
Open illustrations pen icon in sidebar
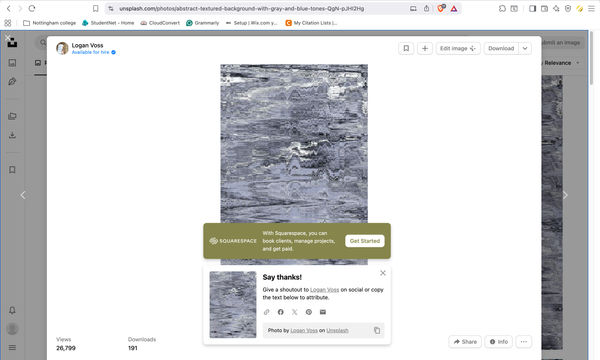(x=12, y=81)
